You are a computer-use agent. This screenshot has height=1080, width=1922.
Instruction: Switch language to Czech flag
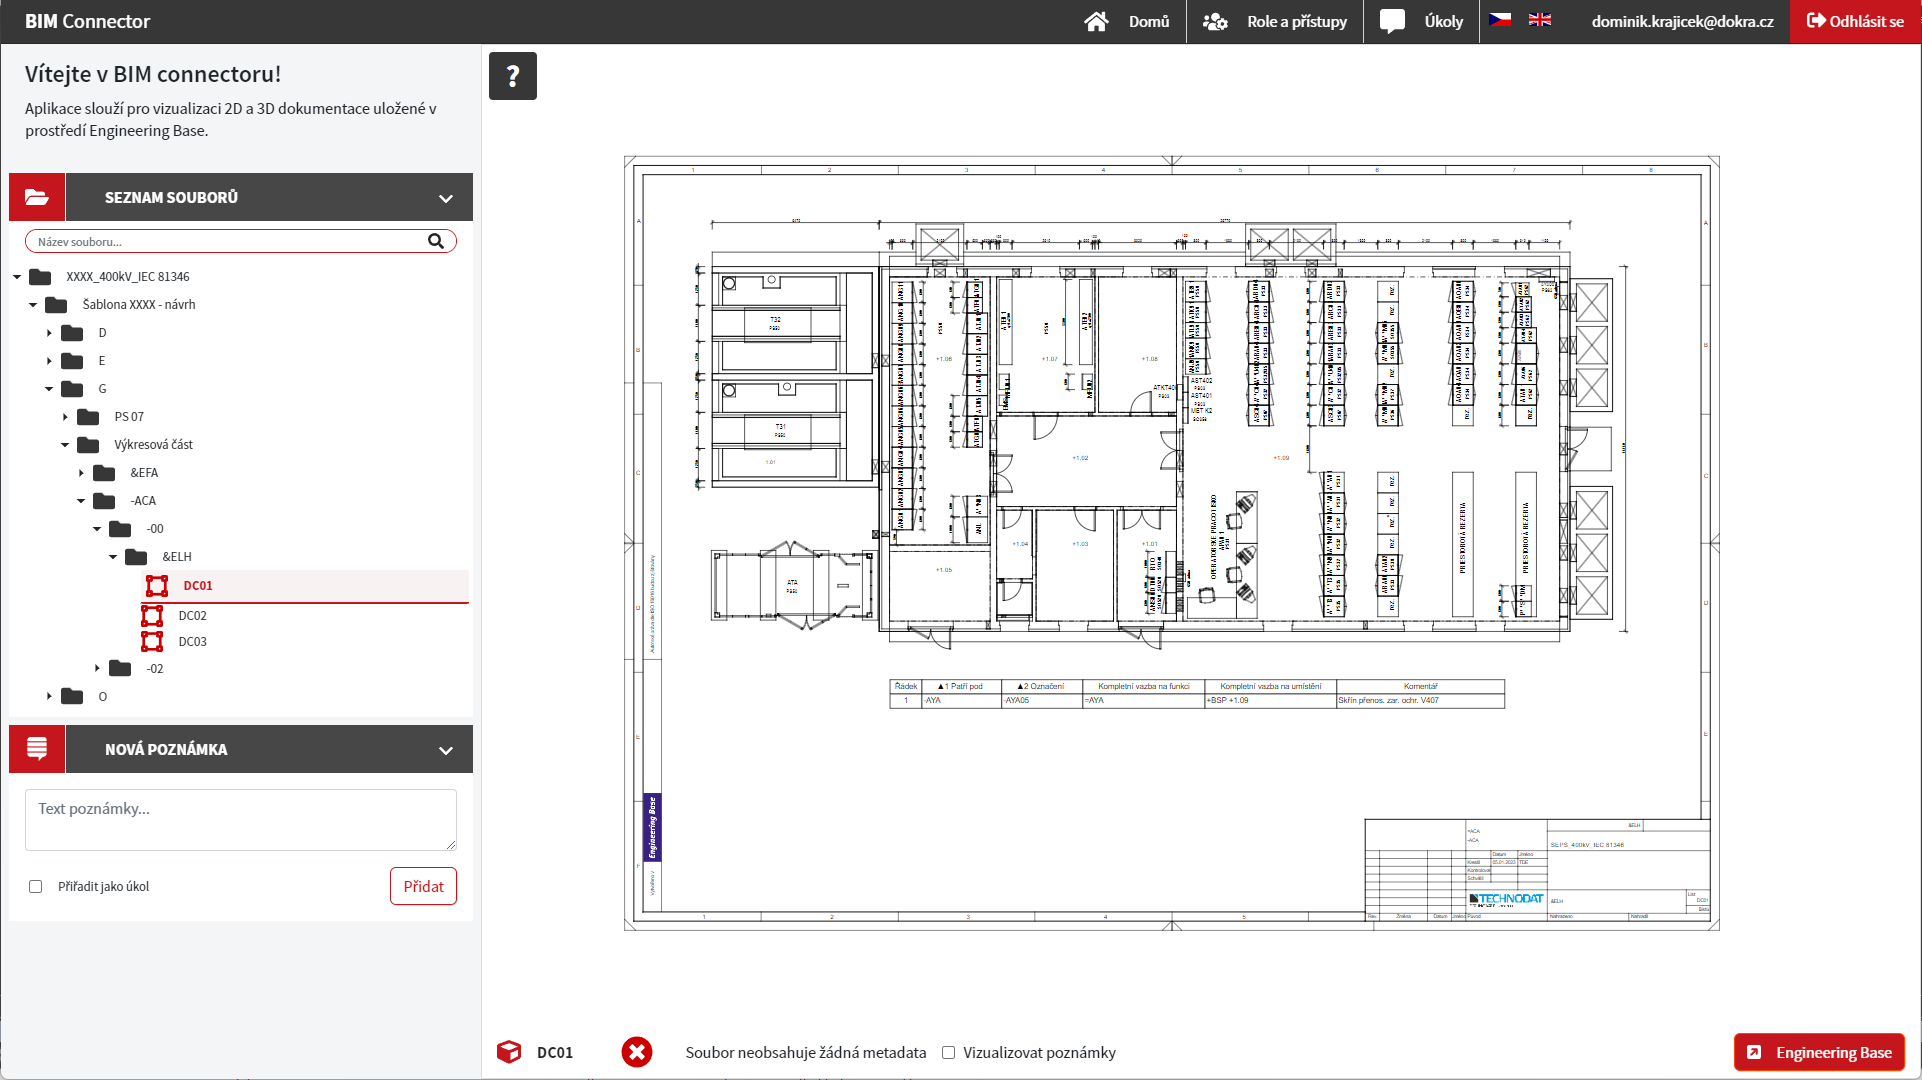[x=1500, y=20]
